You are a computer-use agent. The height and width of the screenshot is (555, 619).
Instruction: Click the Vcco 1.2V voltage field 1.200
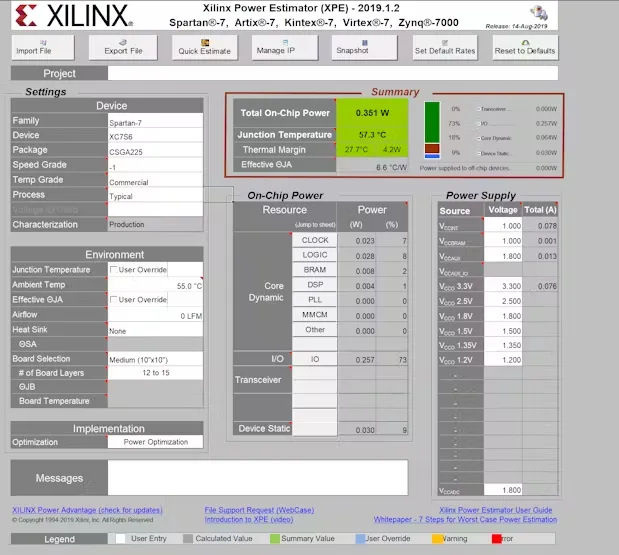(x=503, y=360)
